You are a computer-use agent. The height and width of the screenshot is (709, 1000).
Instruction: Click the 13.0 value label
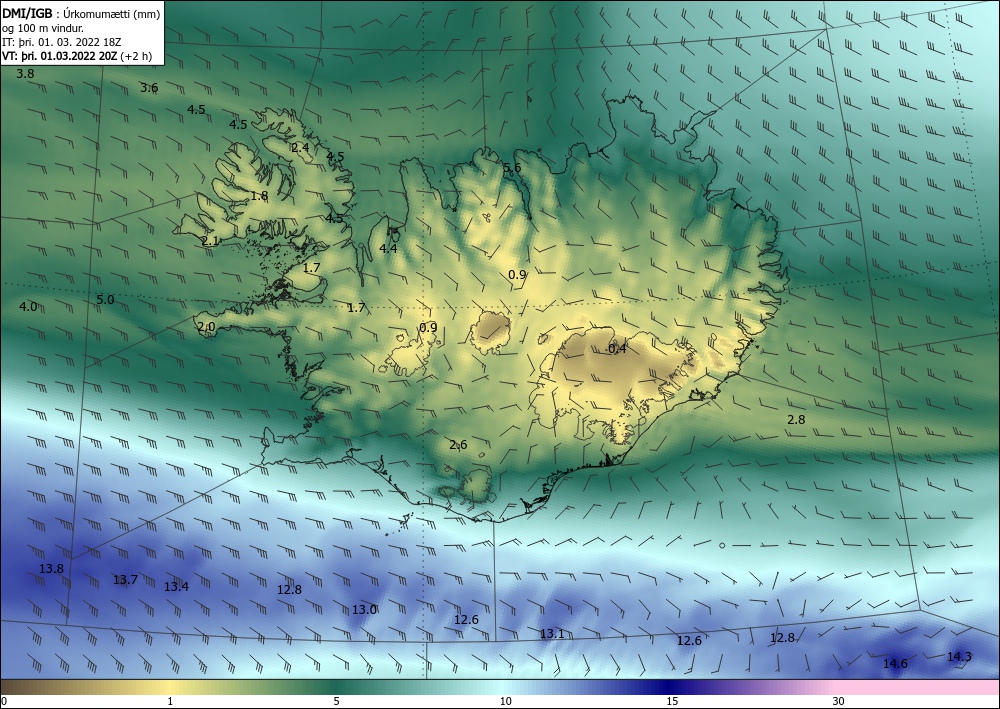[x=364, y=610]
